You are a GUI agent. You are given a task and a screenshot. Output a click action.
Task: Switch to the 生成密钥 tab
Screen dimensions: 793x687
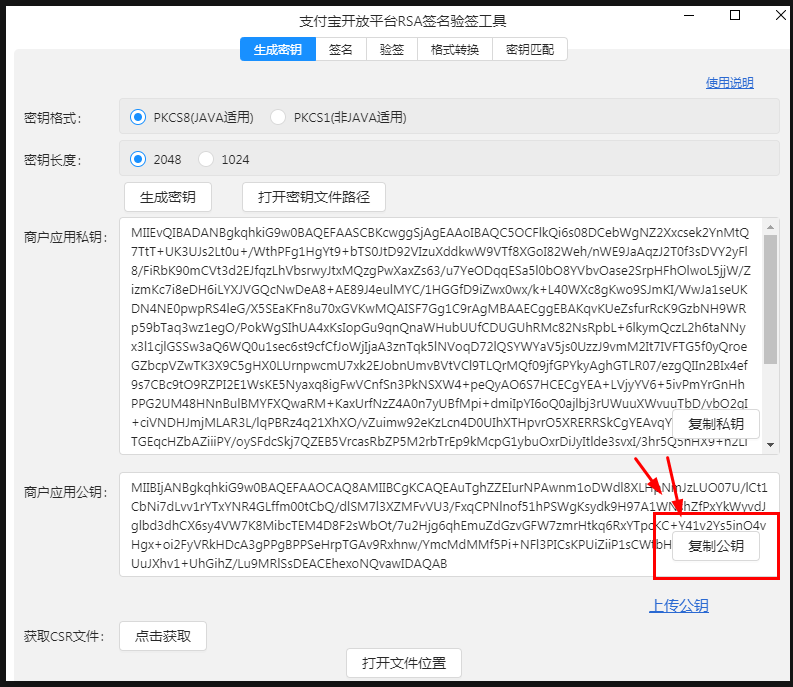point(278,49)
